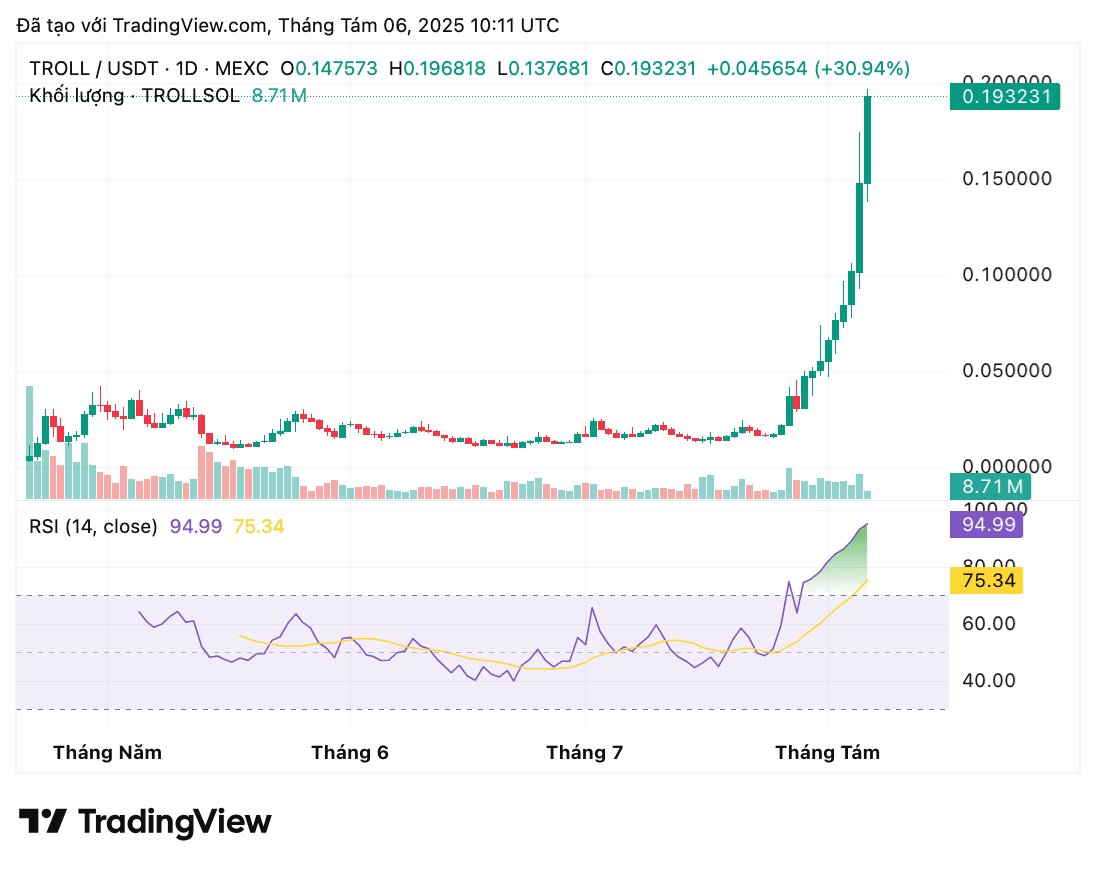Screen dimensions: 1096x869
Task: Select the RSI (14, close) indicator legend
Action: coord(93,526)
